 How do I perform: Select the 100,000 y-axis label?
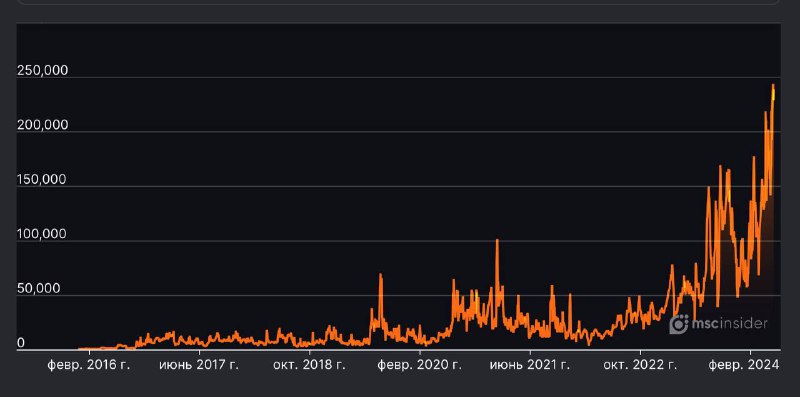(42, 234)
